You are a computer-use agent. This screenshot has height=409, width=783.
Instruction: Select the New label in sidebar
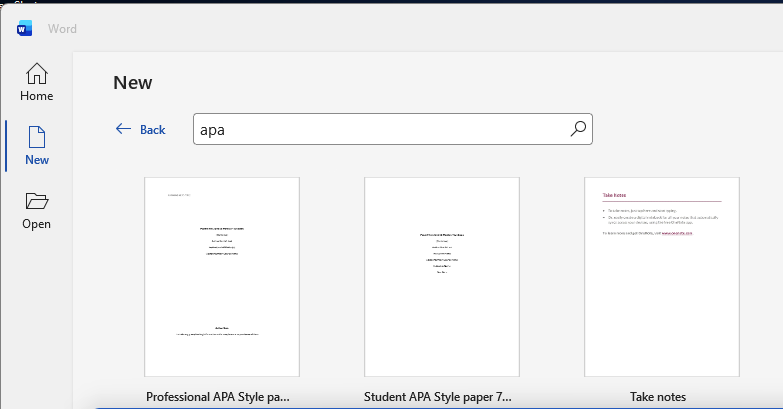click(x=37, y=160)
